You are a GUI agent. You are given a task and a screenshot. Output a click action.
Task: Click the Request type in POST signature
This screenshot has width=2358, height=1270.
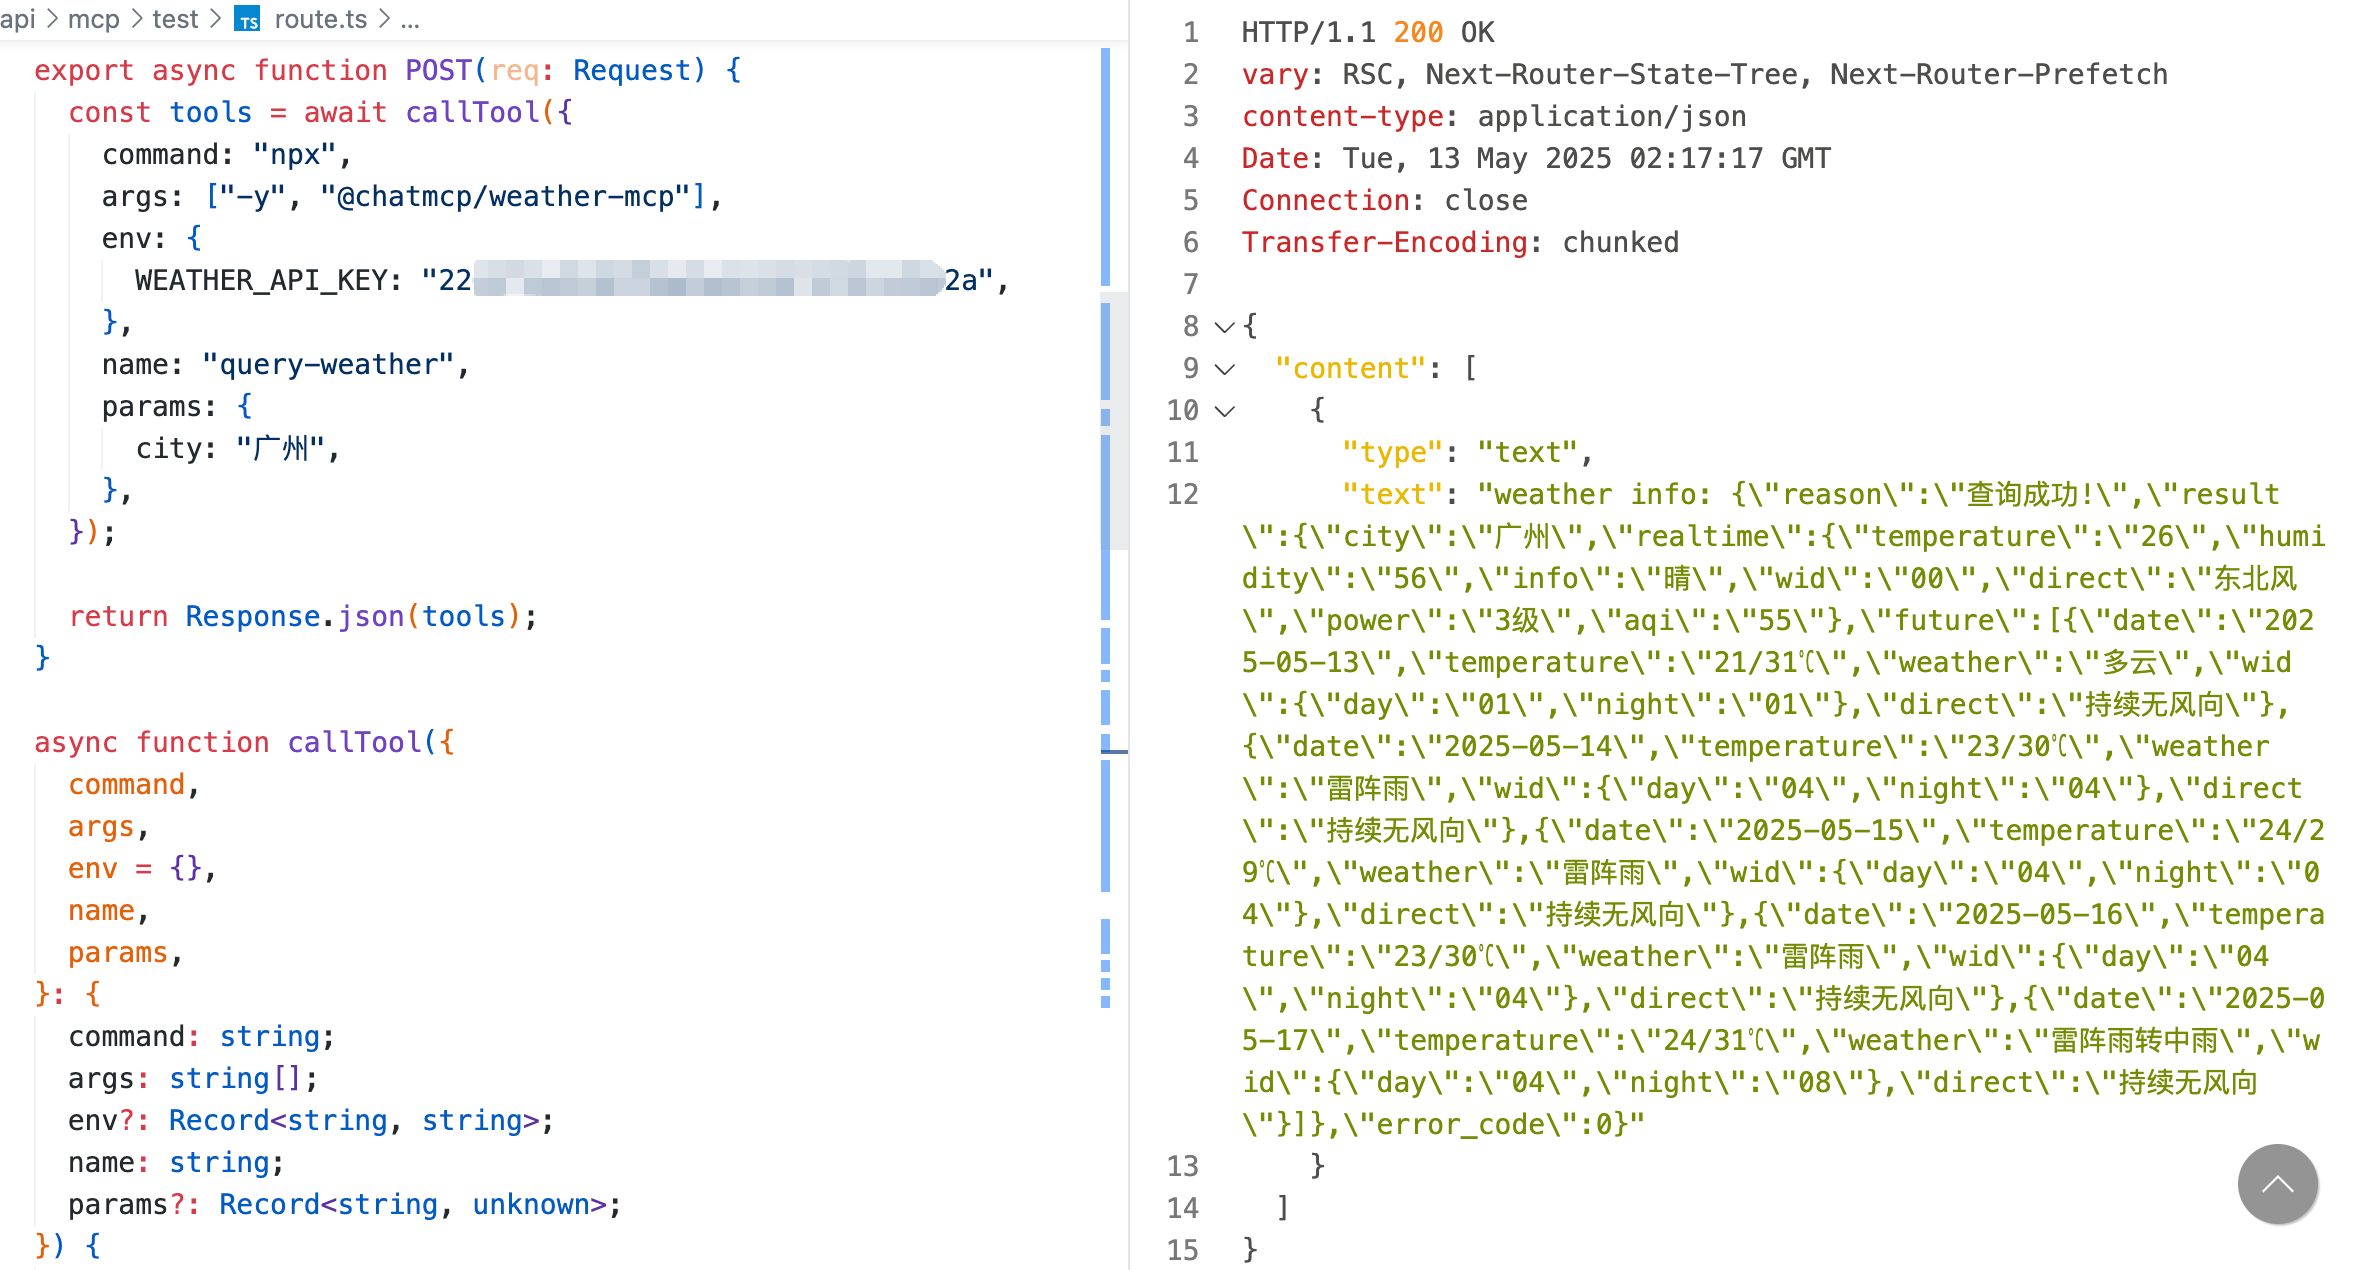(631, 70)
